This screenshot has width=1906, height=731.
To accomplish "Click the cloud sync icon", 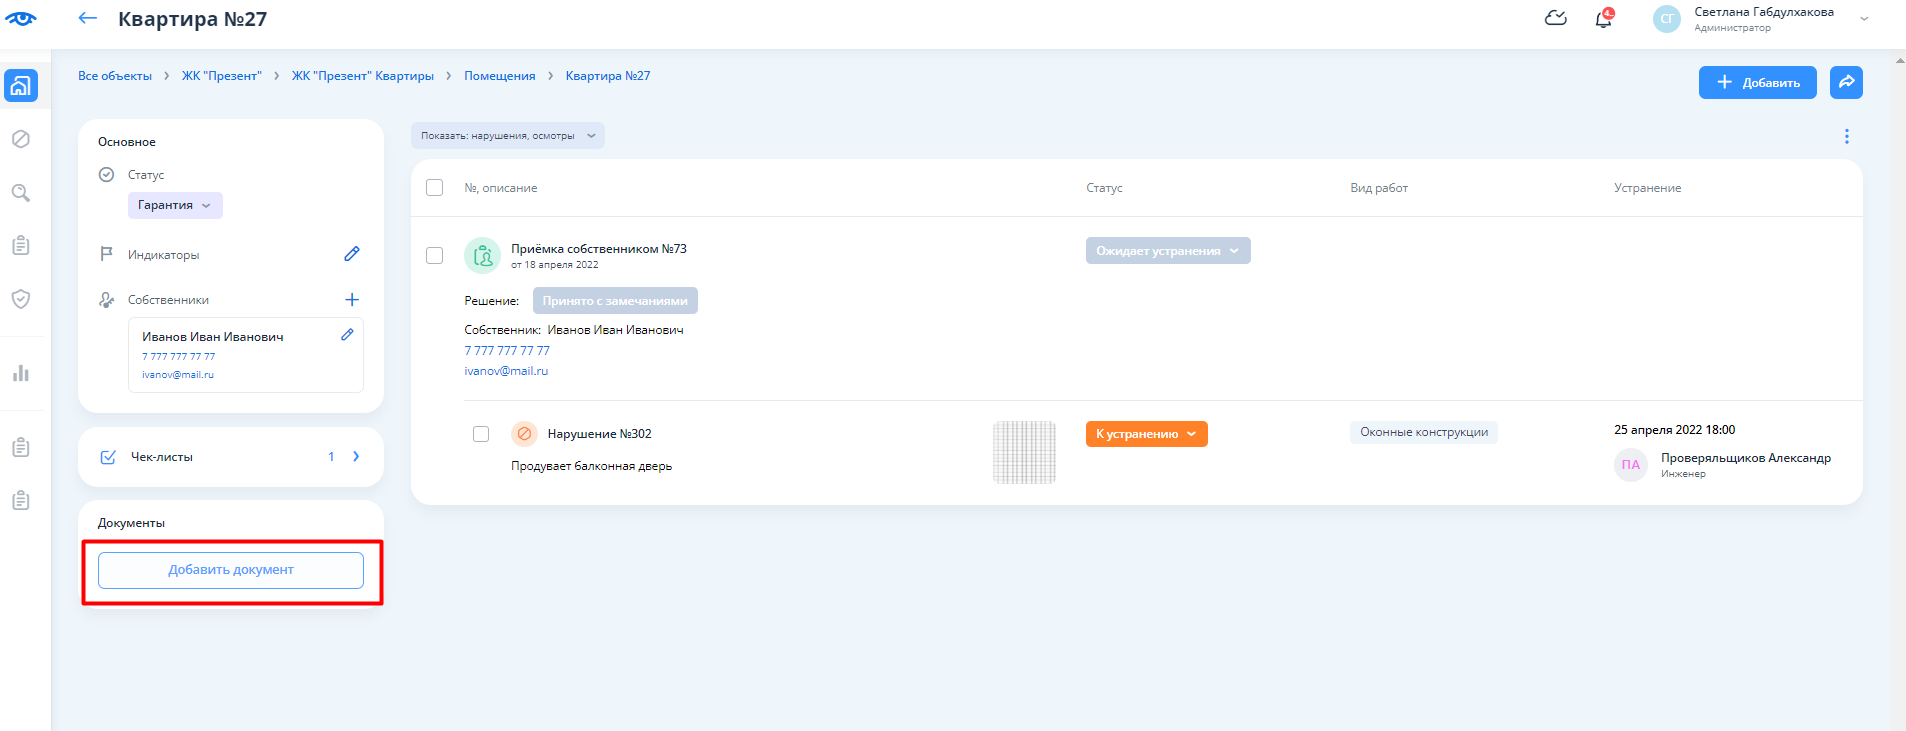I will (x=1555, y=18).
